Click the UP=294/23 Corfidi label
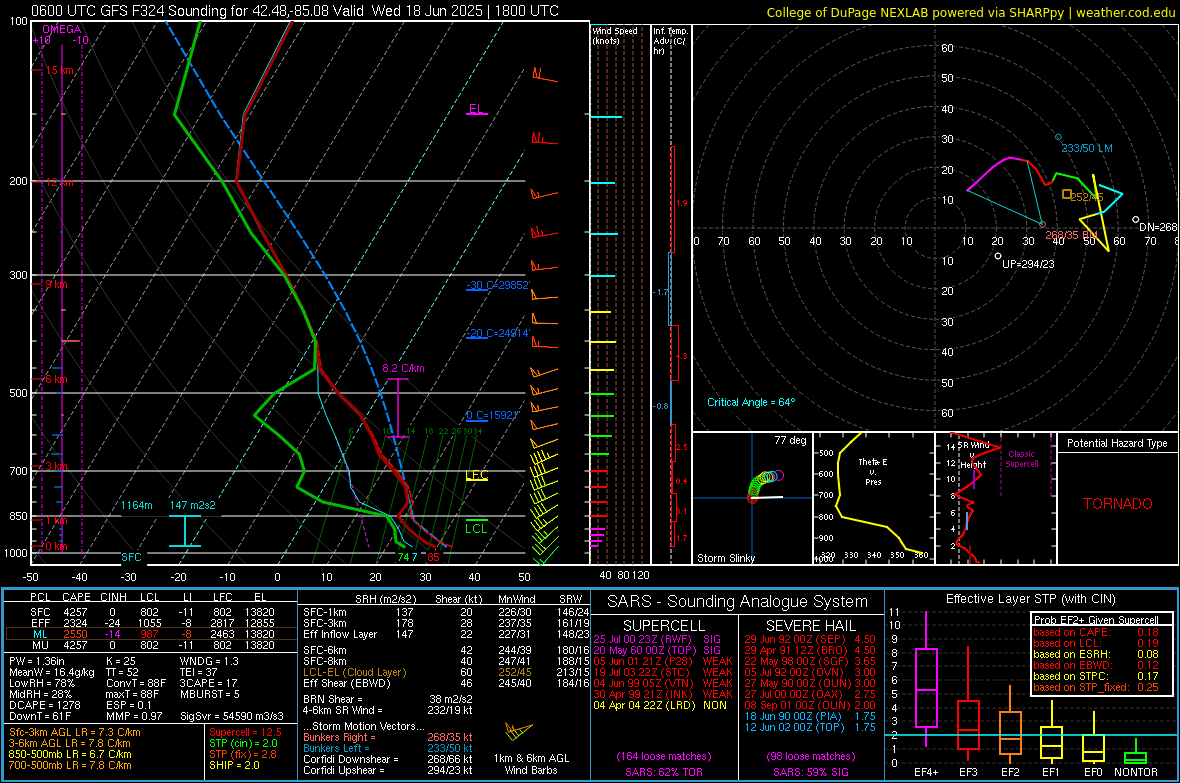Image resolution: width=1180 pixels, height=783 pixels. (1028, 264)
